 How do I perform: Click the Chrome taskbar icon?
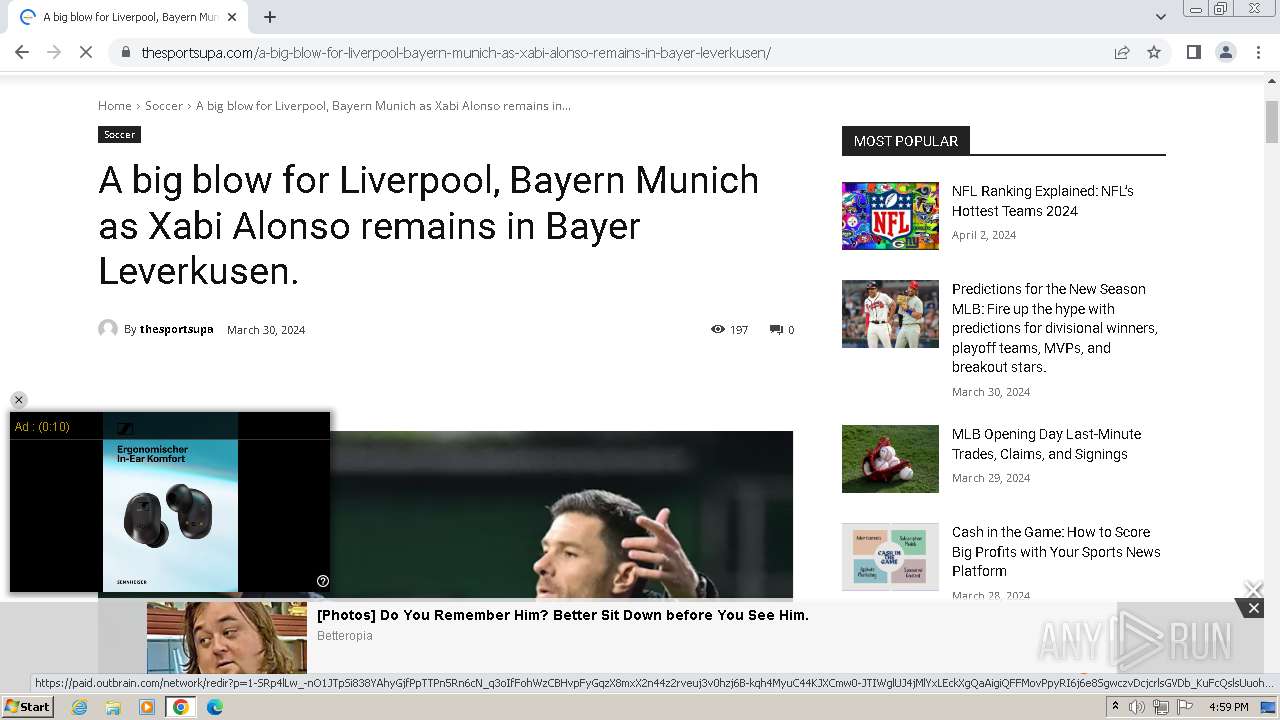pos(180,707)
